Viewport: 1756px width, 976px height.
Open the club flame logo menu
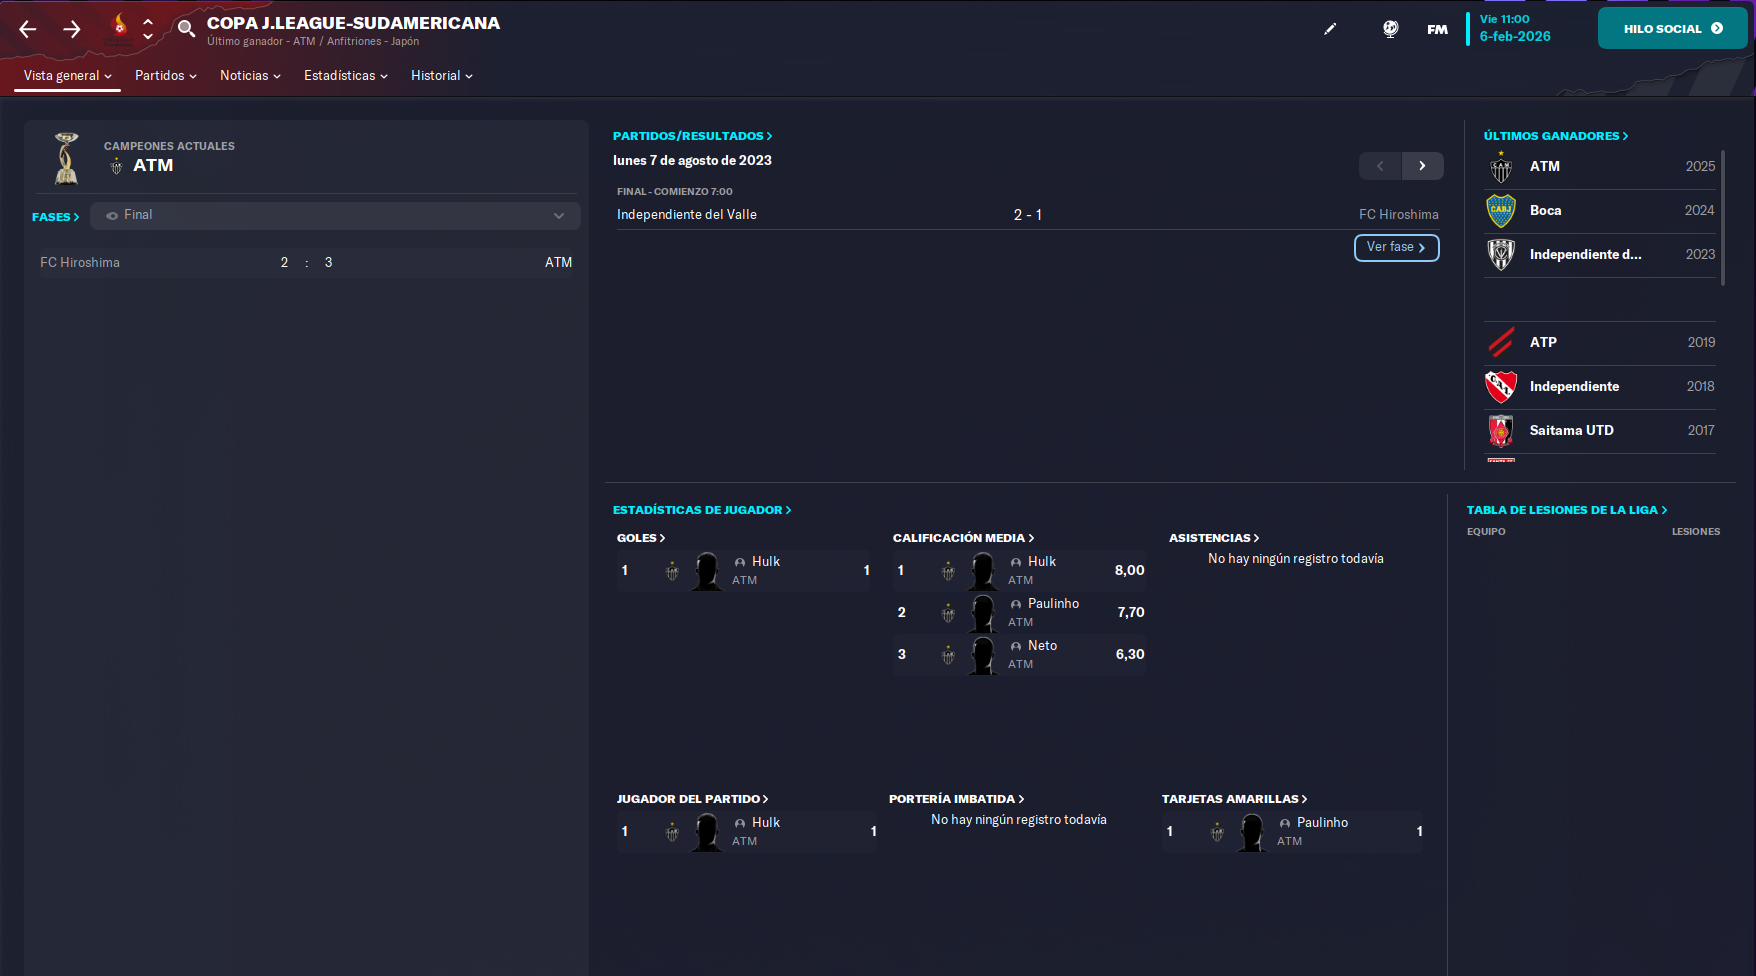coord(120,28)
